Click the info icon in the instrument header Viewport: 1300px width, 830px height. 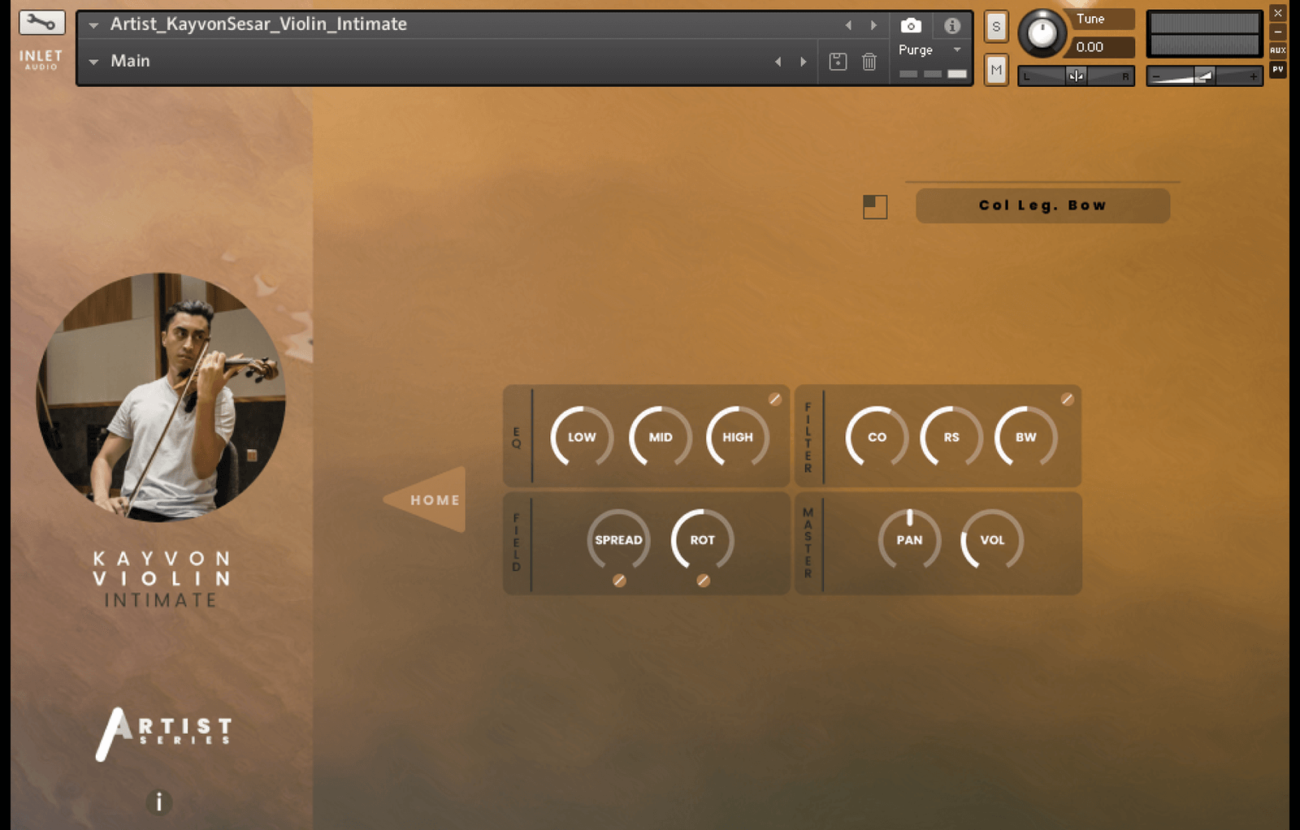click(952, 25)
